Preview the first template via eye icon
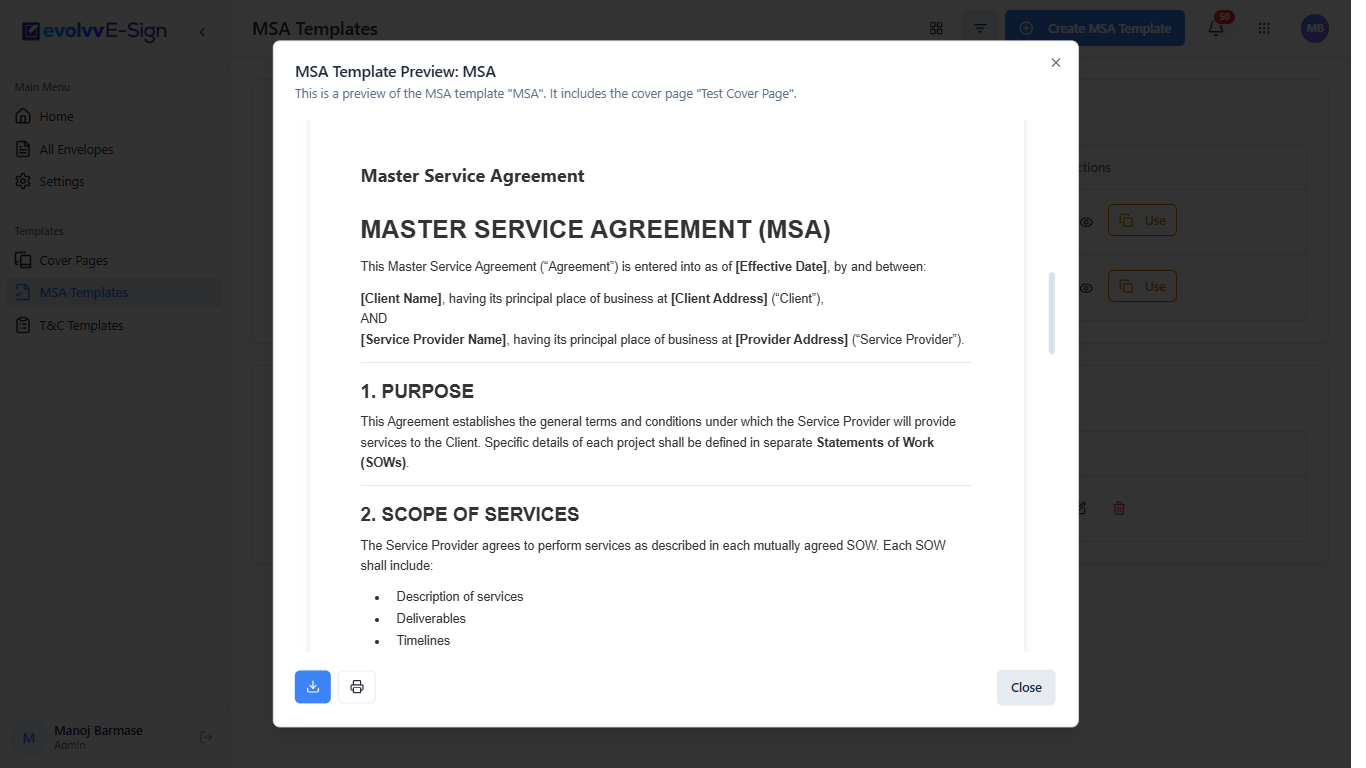Screen dimensions: 1366x768 click(1086, 222)
